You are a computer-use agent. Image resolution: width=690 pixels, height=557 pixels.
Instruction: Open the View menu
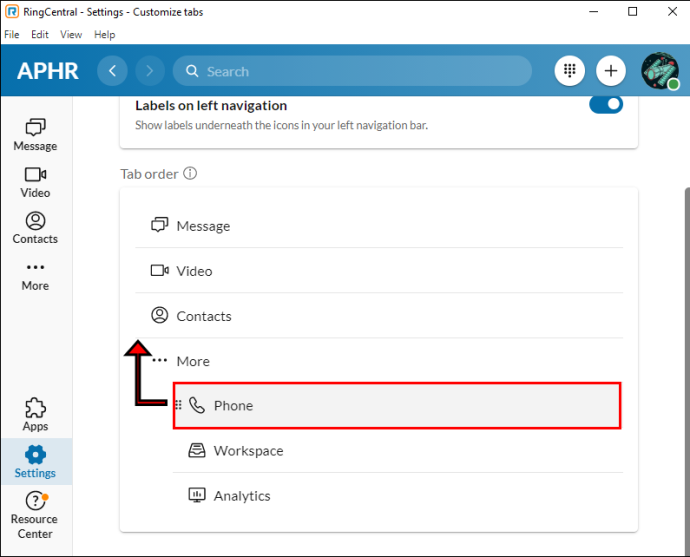click(x=71, y=34)
